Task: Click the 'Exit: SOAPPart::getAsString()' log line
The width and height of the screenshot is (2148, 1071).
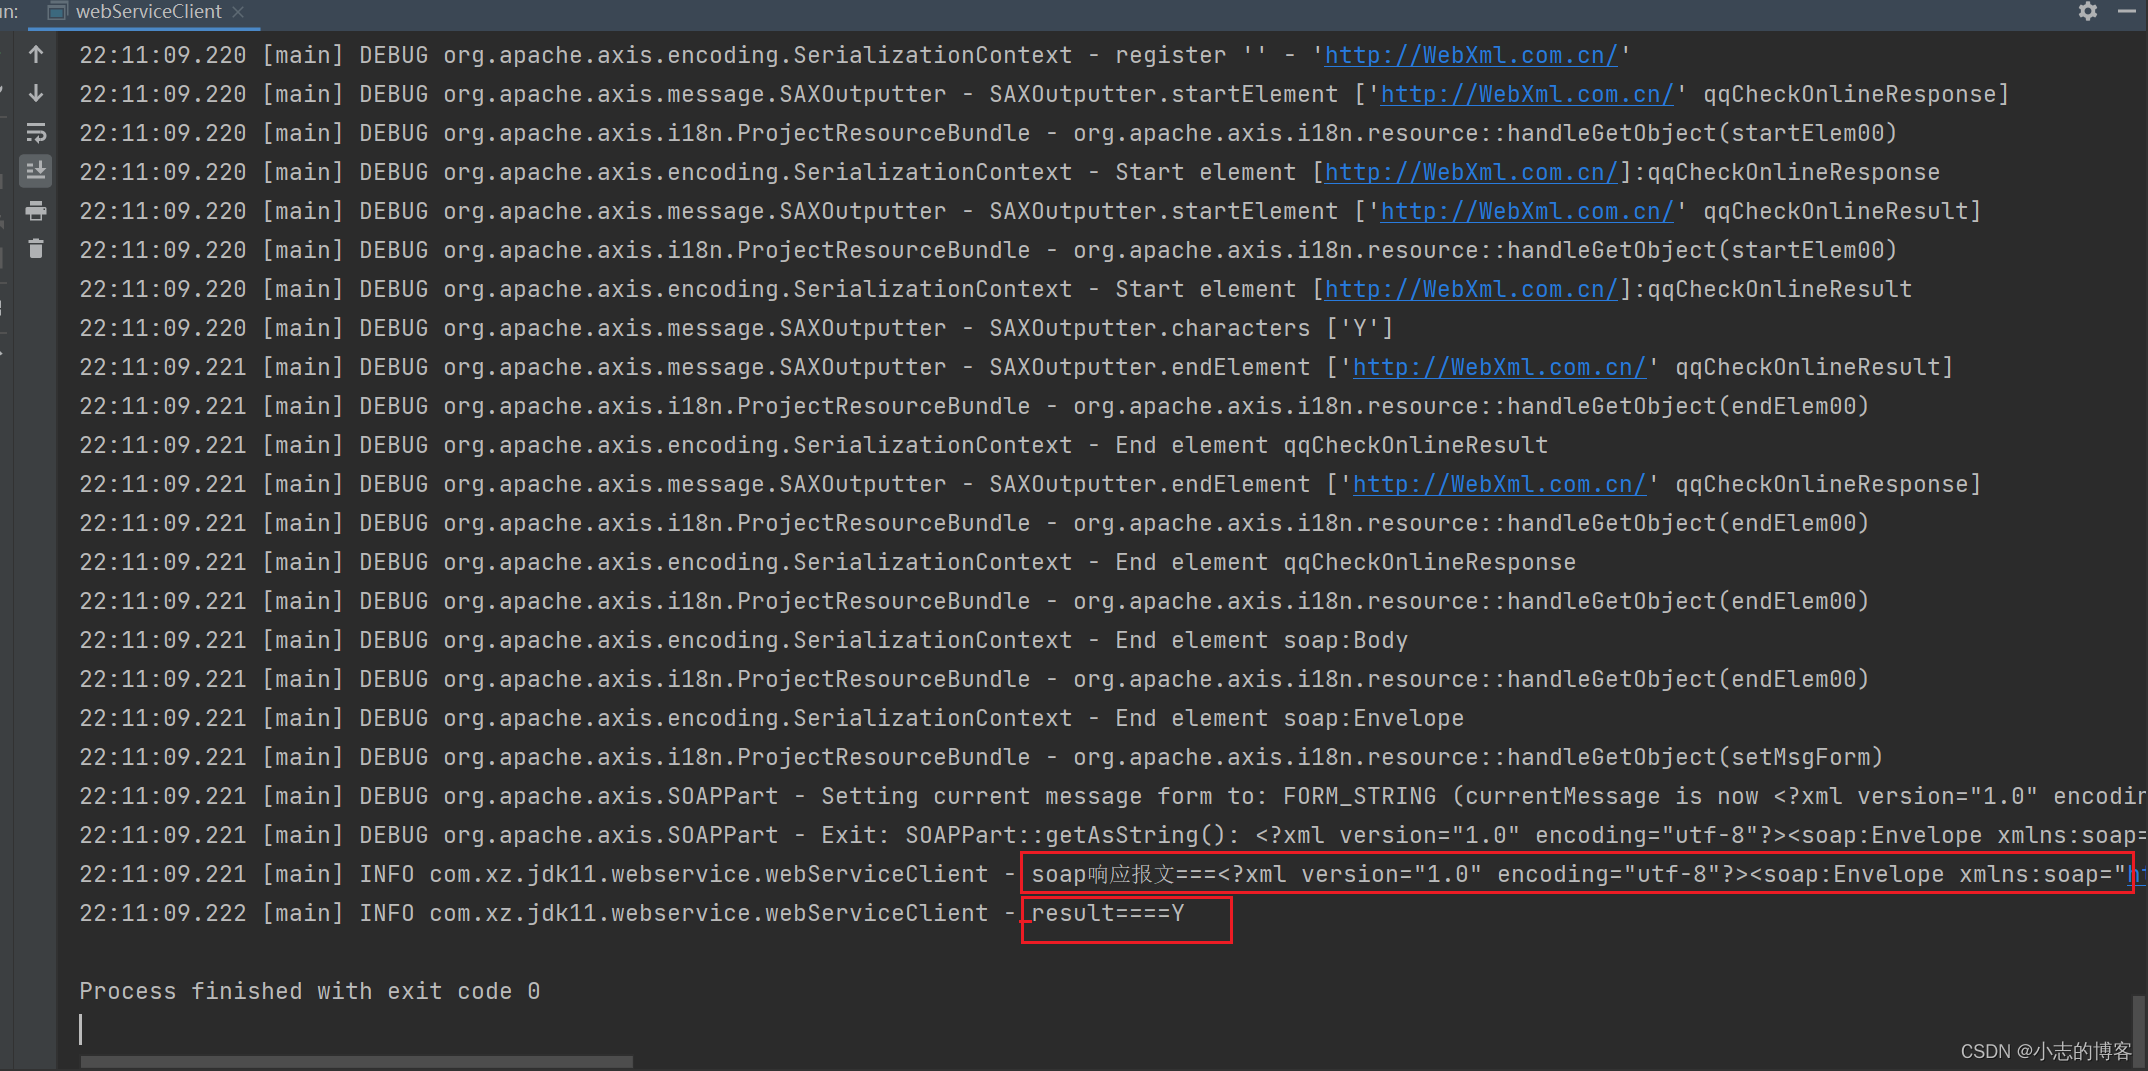Action: tap(1112, 835)
